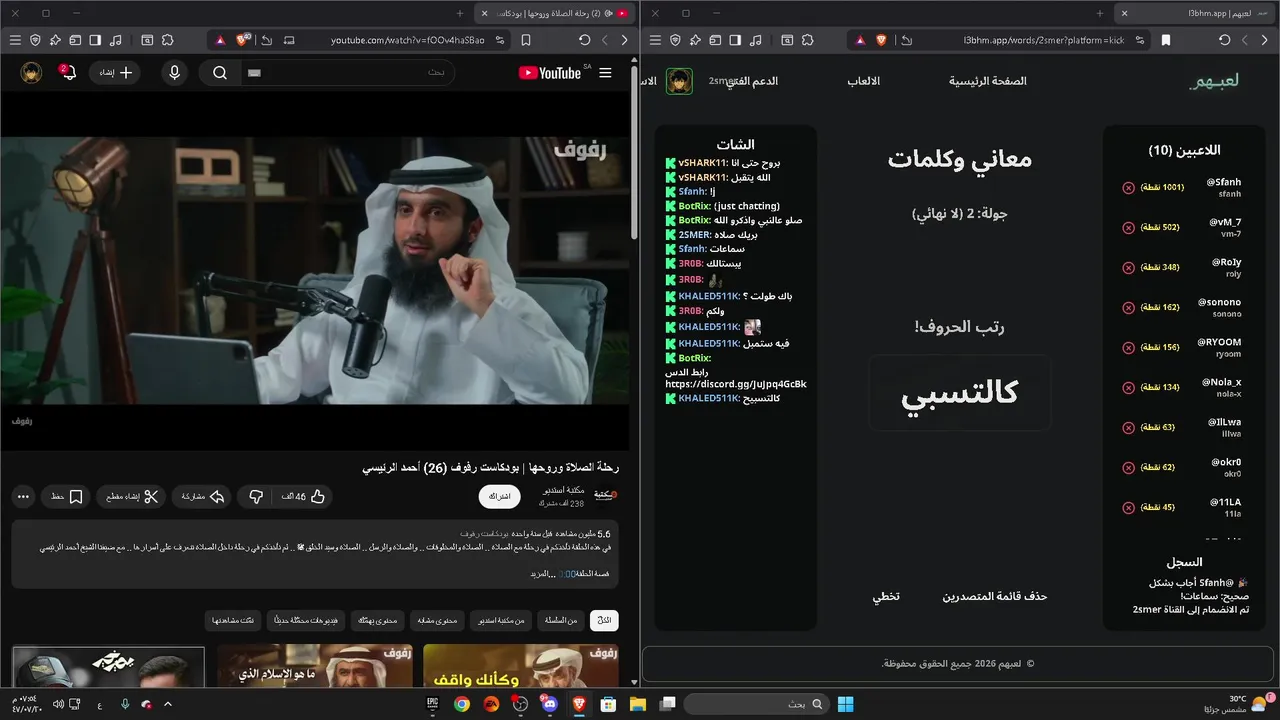Viewport: 1280px width, 720px height.
Task: Remove player Nola_x with X icon
Action: point(1129,387)
